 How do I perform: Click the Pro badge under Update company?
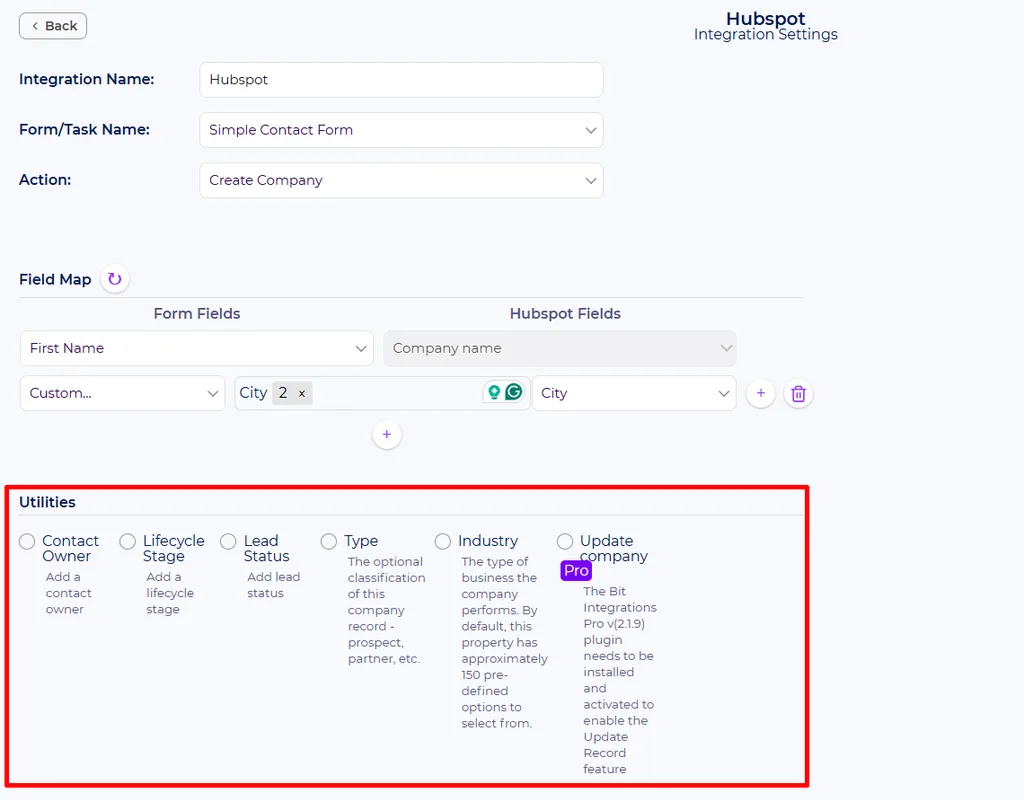[576, 571]
